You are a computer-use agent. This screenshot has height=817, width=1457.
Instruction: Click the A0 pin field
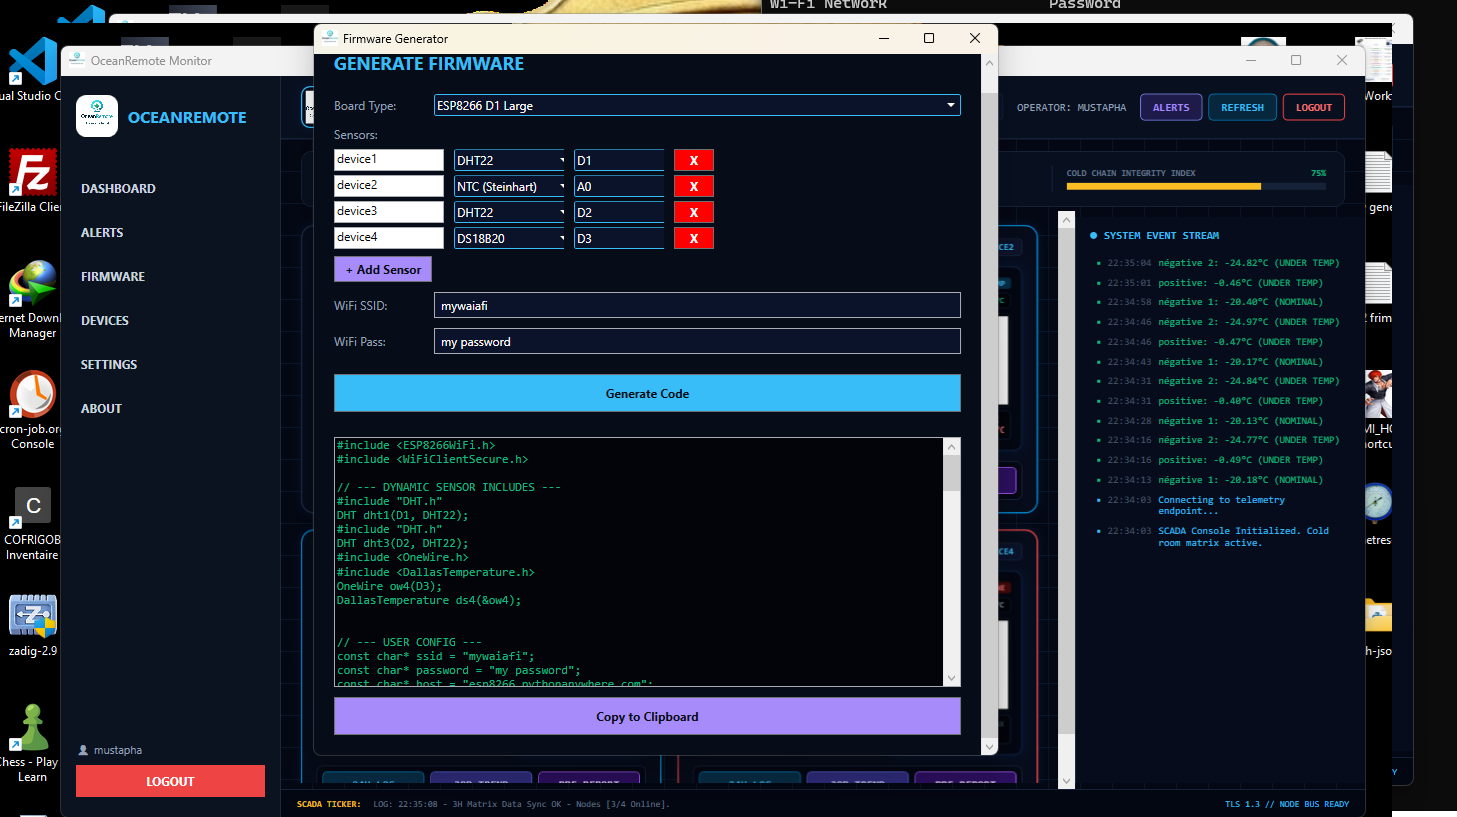pyautogui.click(x=619, y=186)
